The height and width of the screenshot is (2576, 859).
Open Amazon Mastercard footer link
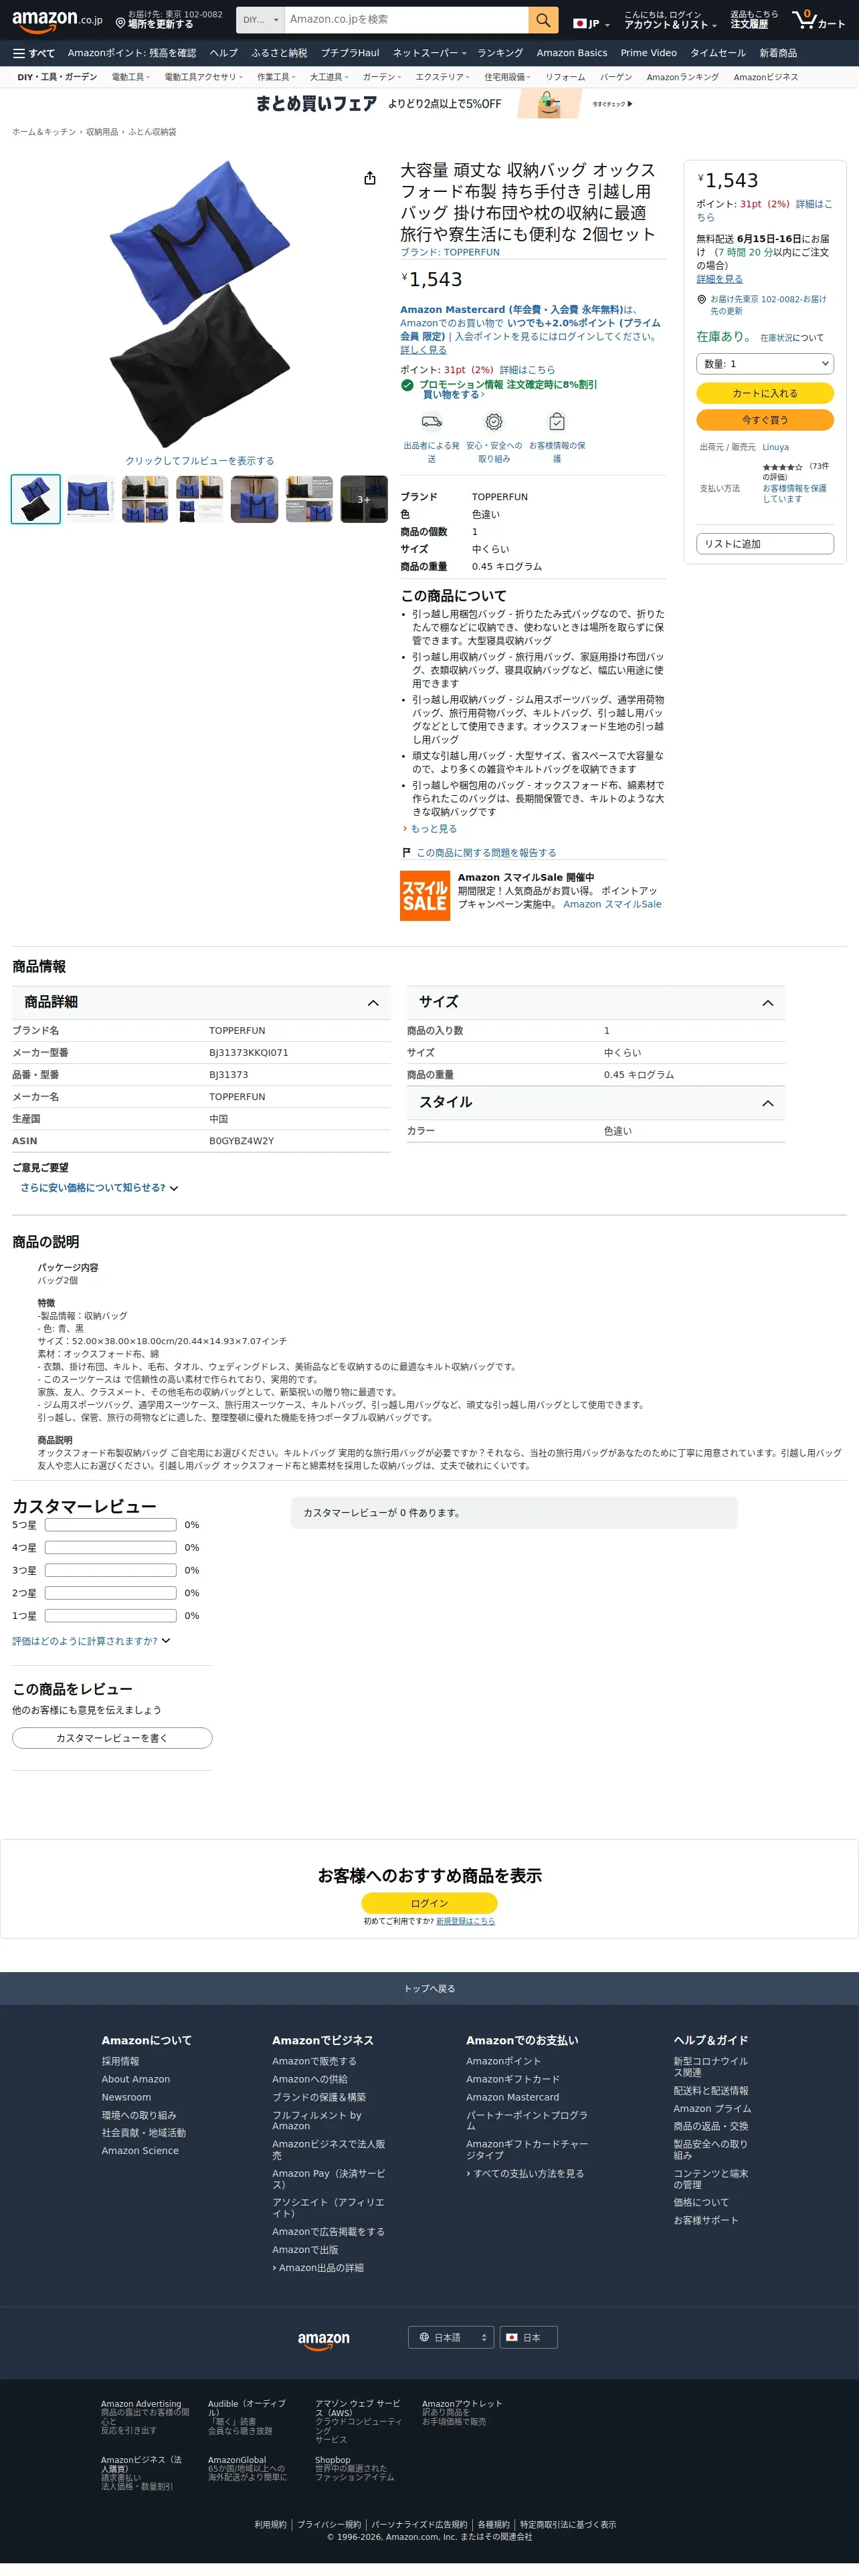[512, 2097]
